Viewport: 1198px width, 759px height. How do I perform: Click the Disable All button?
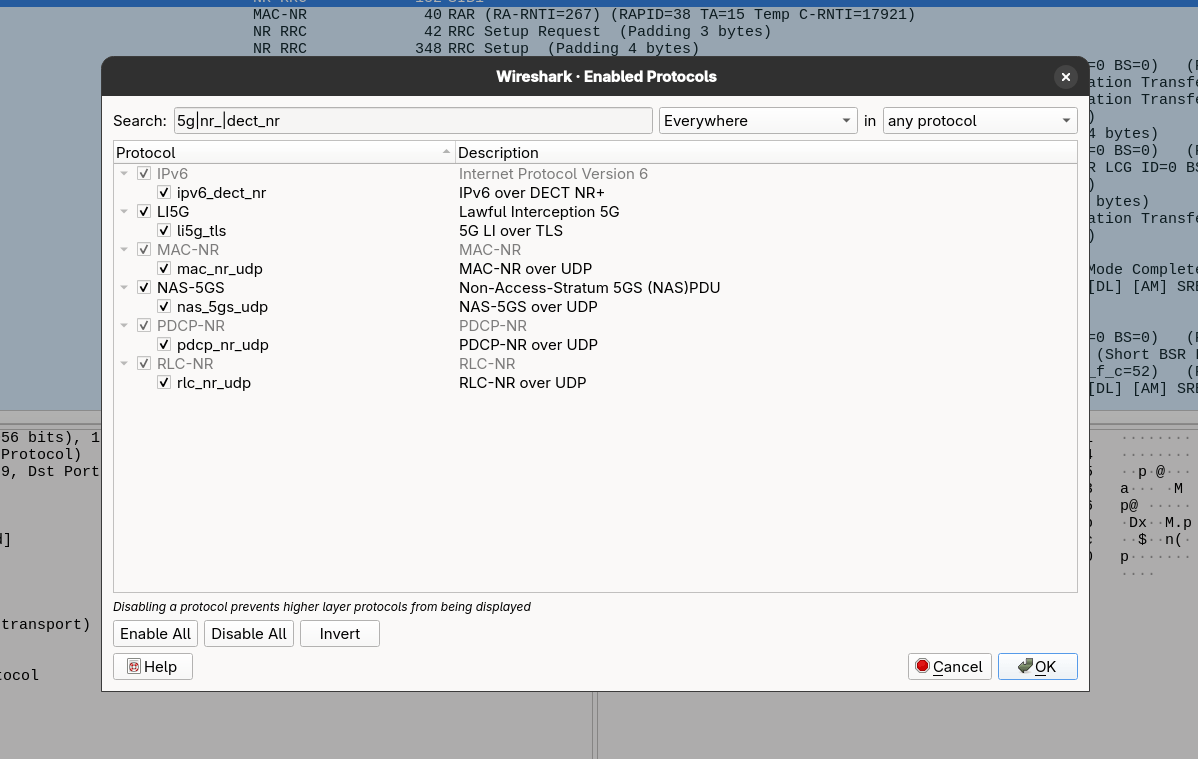[248, 633]
